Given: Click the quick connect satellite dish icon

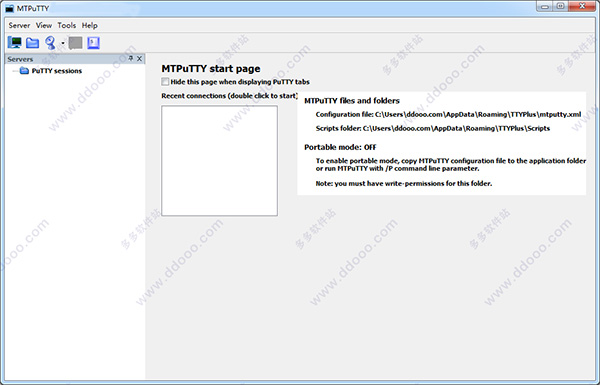Looking at the screenshot, I should (50, 43).
